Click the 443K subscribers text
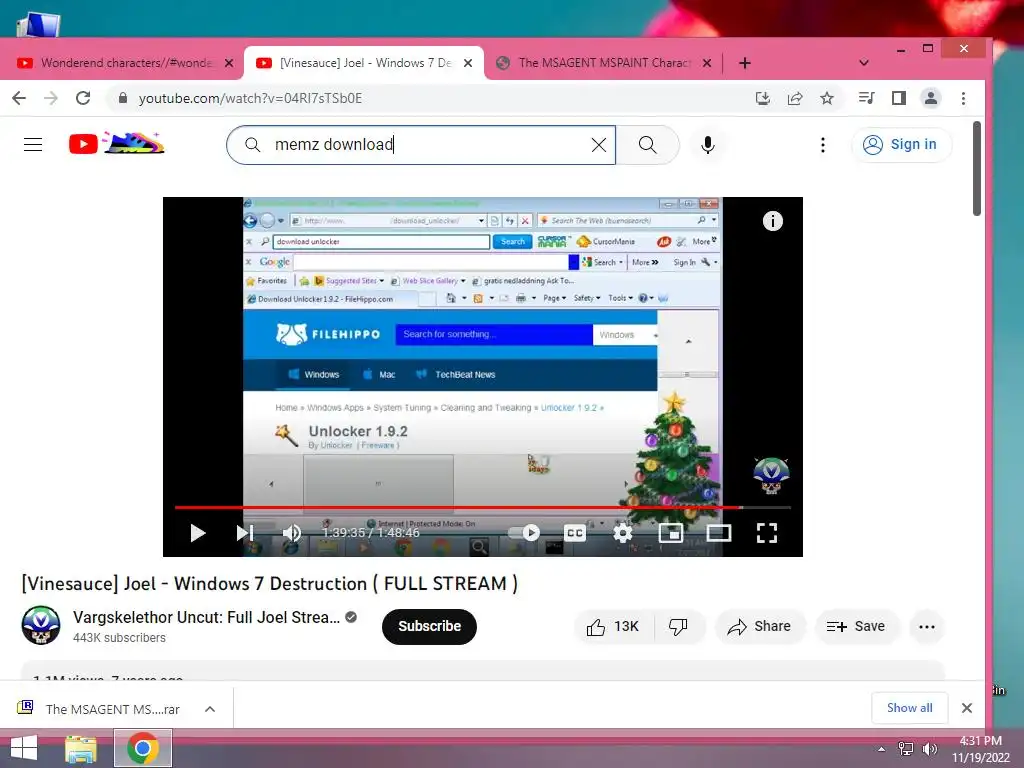Screen dimensions: 1024x768 [x=119, y=637]
